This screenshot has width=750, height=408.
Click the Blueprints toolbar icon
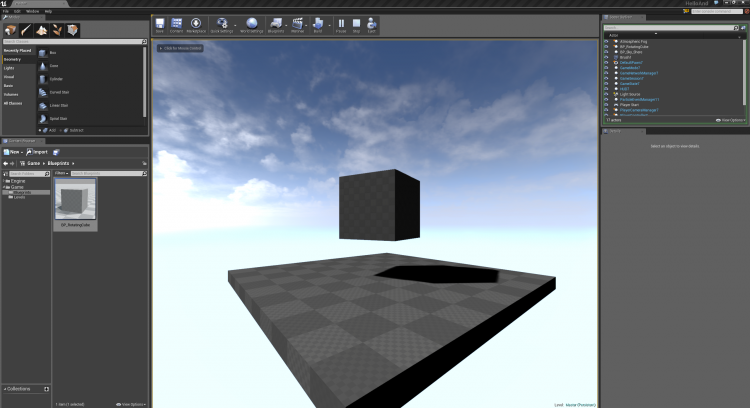(x=276, y=25)
